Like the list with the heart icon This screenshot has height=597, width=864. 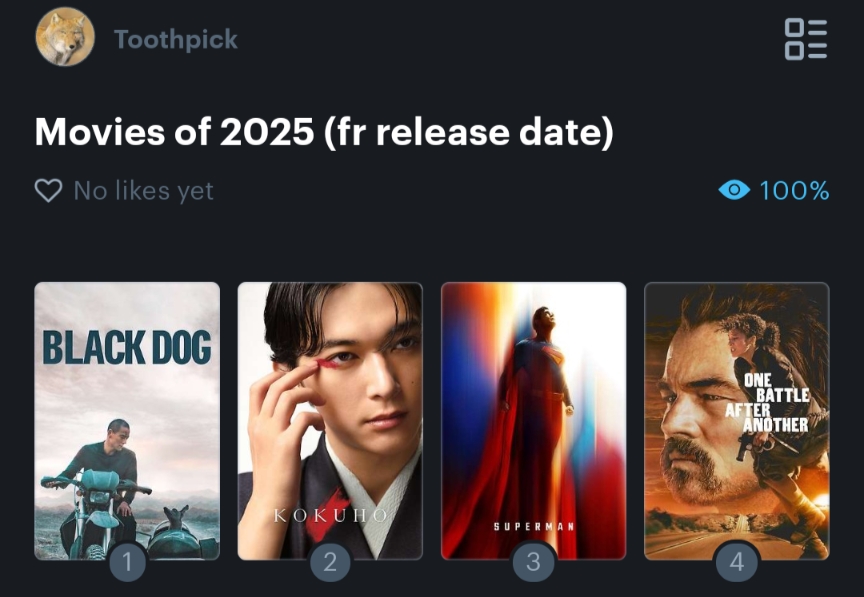pyautogui.click(x=48, y=191)
